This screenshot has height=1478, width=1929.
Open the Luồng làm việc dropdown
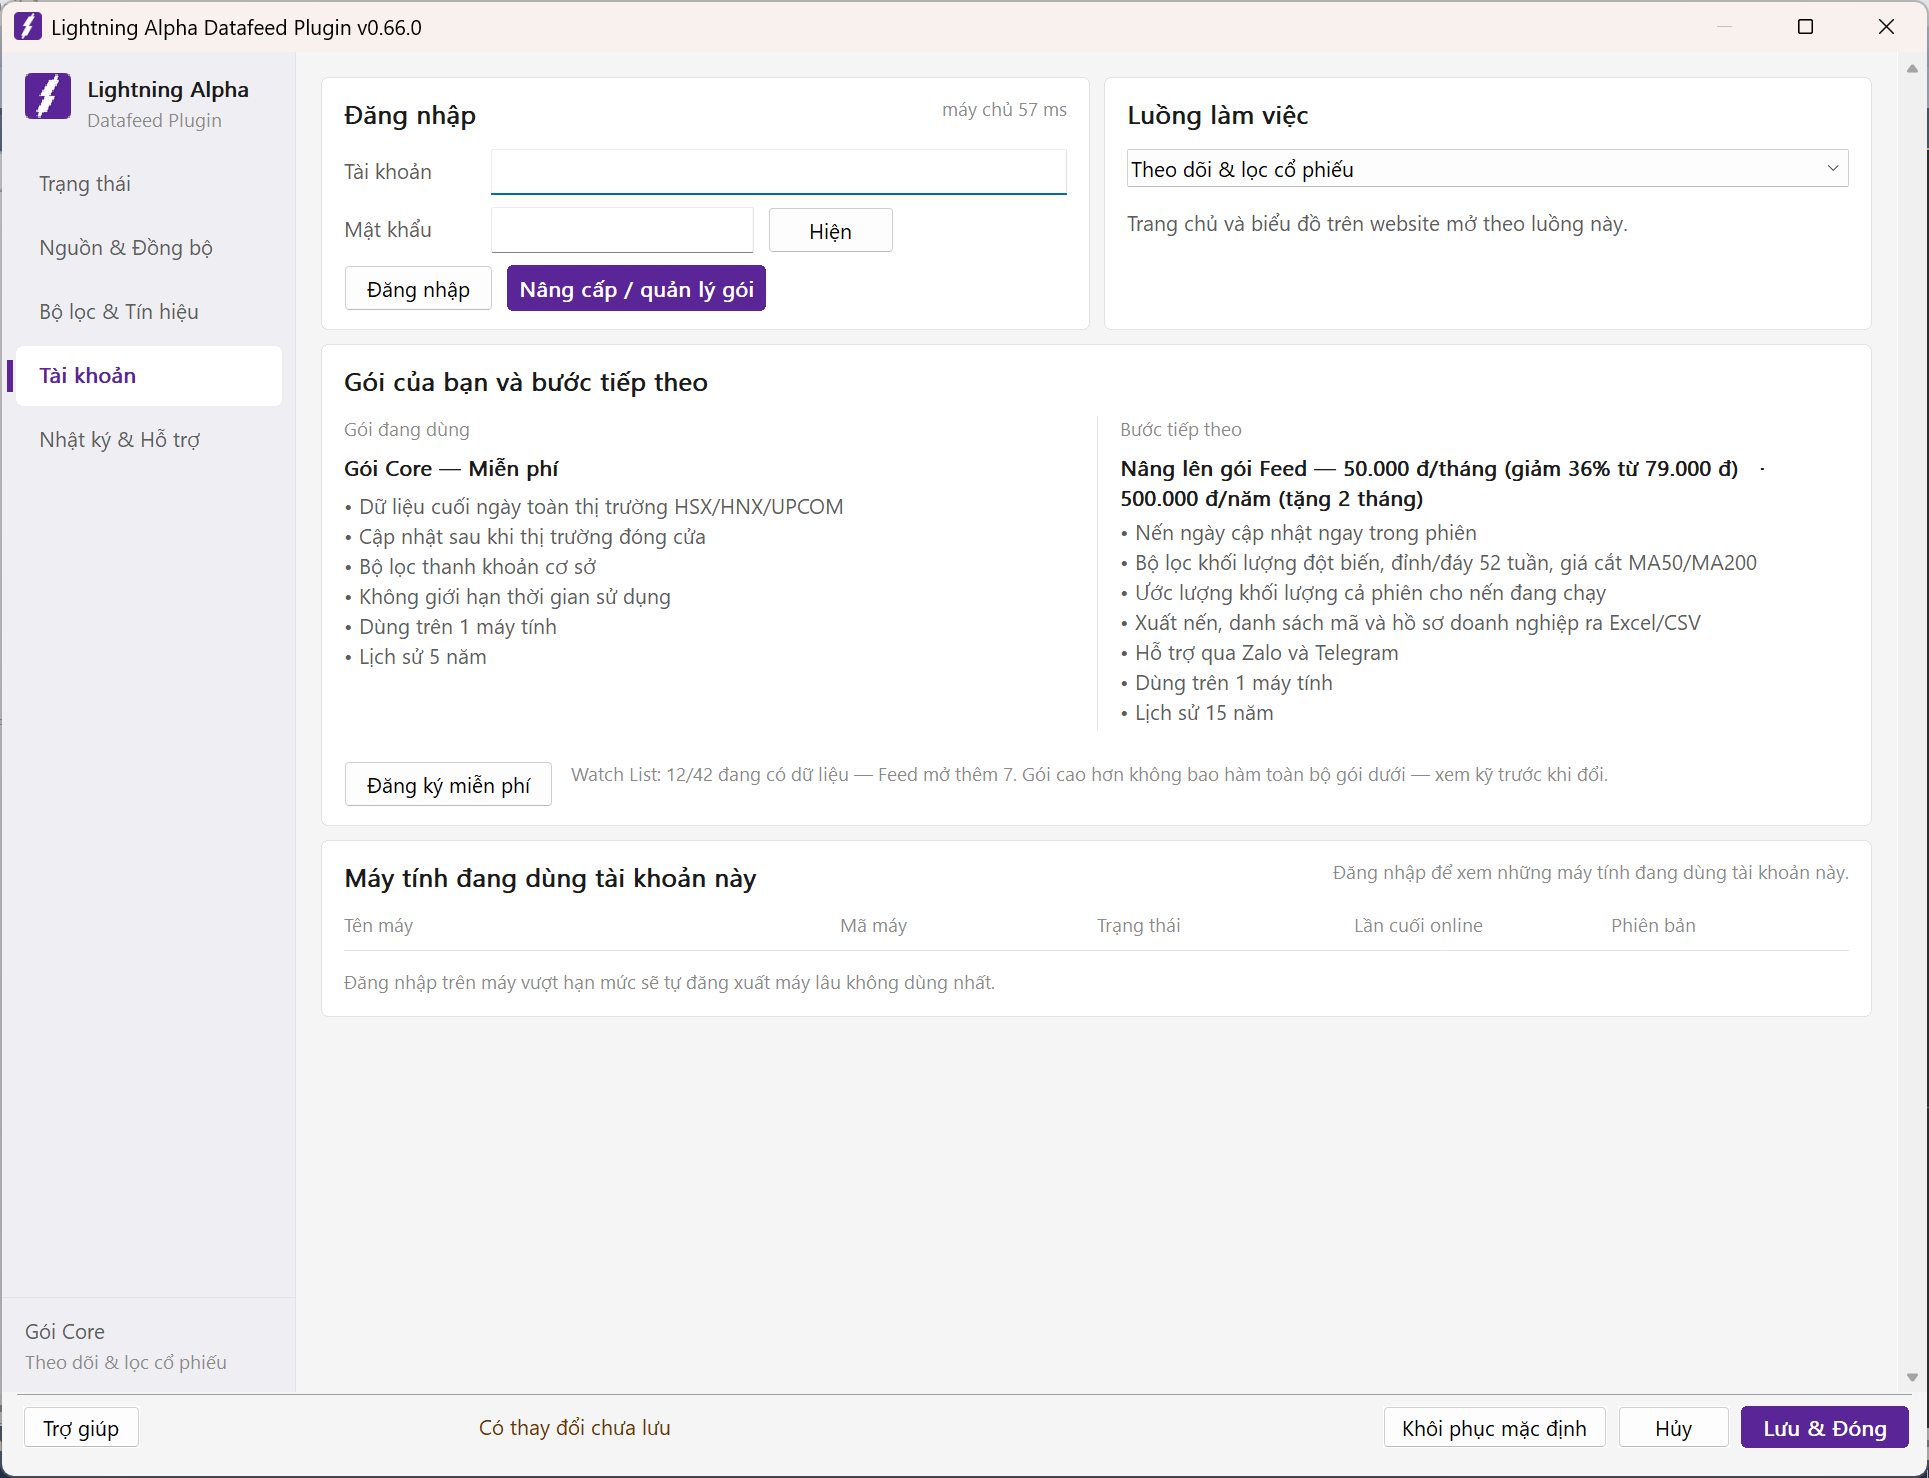pos(1487,169)
